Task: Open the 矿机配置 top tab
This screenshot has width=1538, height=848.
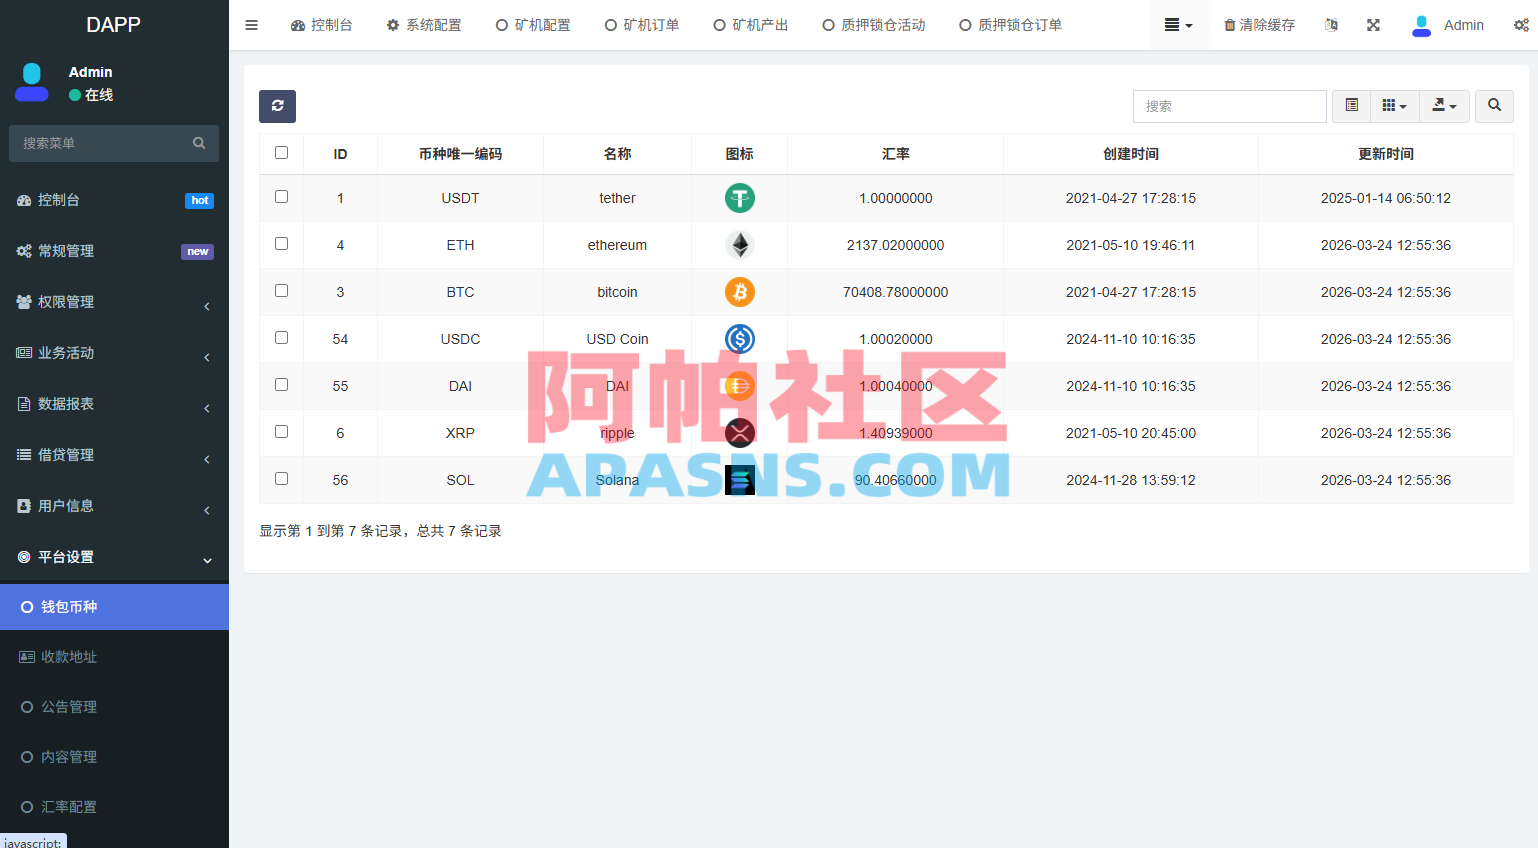Action: click(533, 25)
